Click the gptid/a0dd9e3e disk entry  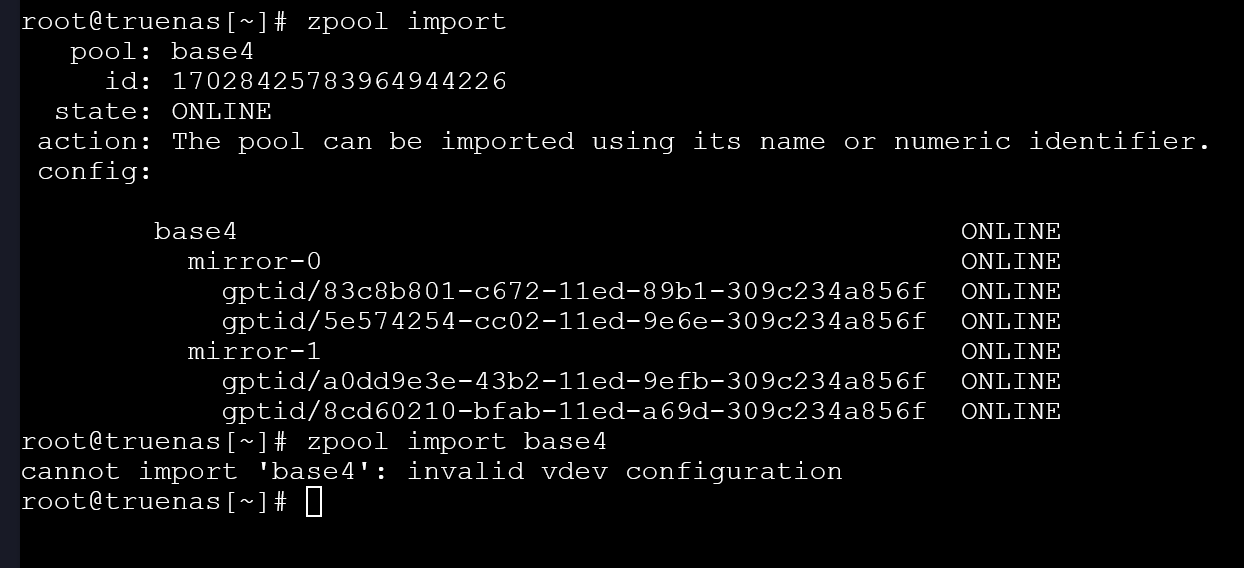tap(573, 382)
